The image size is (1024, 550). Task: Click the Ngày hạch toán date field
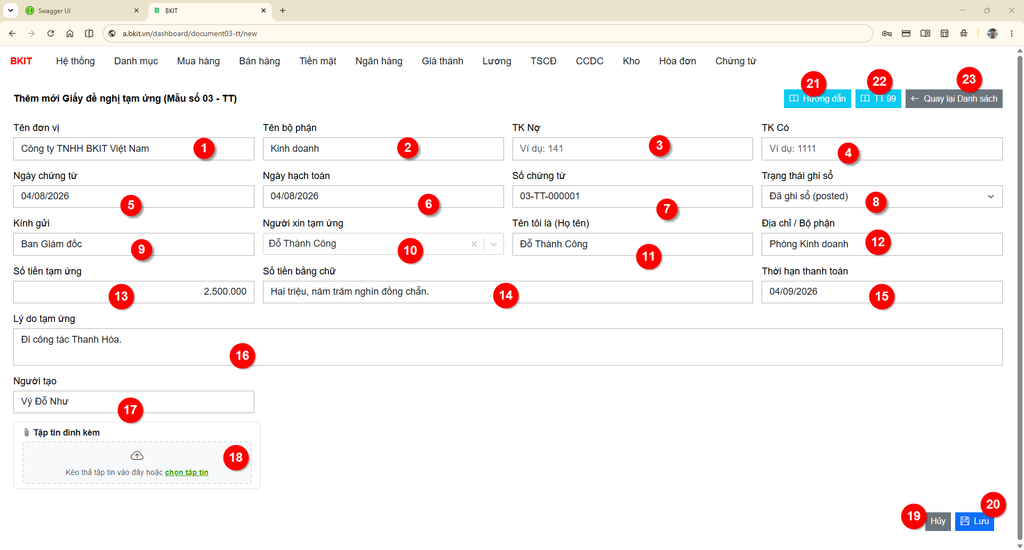[x=383, y=196]
